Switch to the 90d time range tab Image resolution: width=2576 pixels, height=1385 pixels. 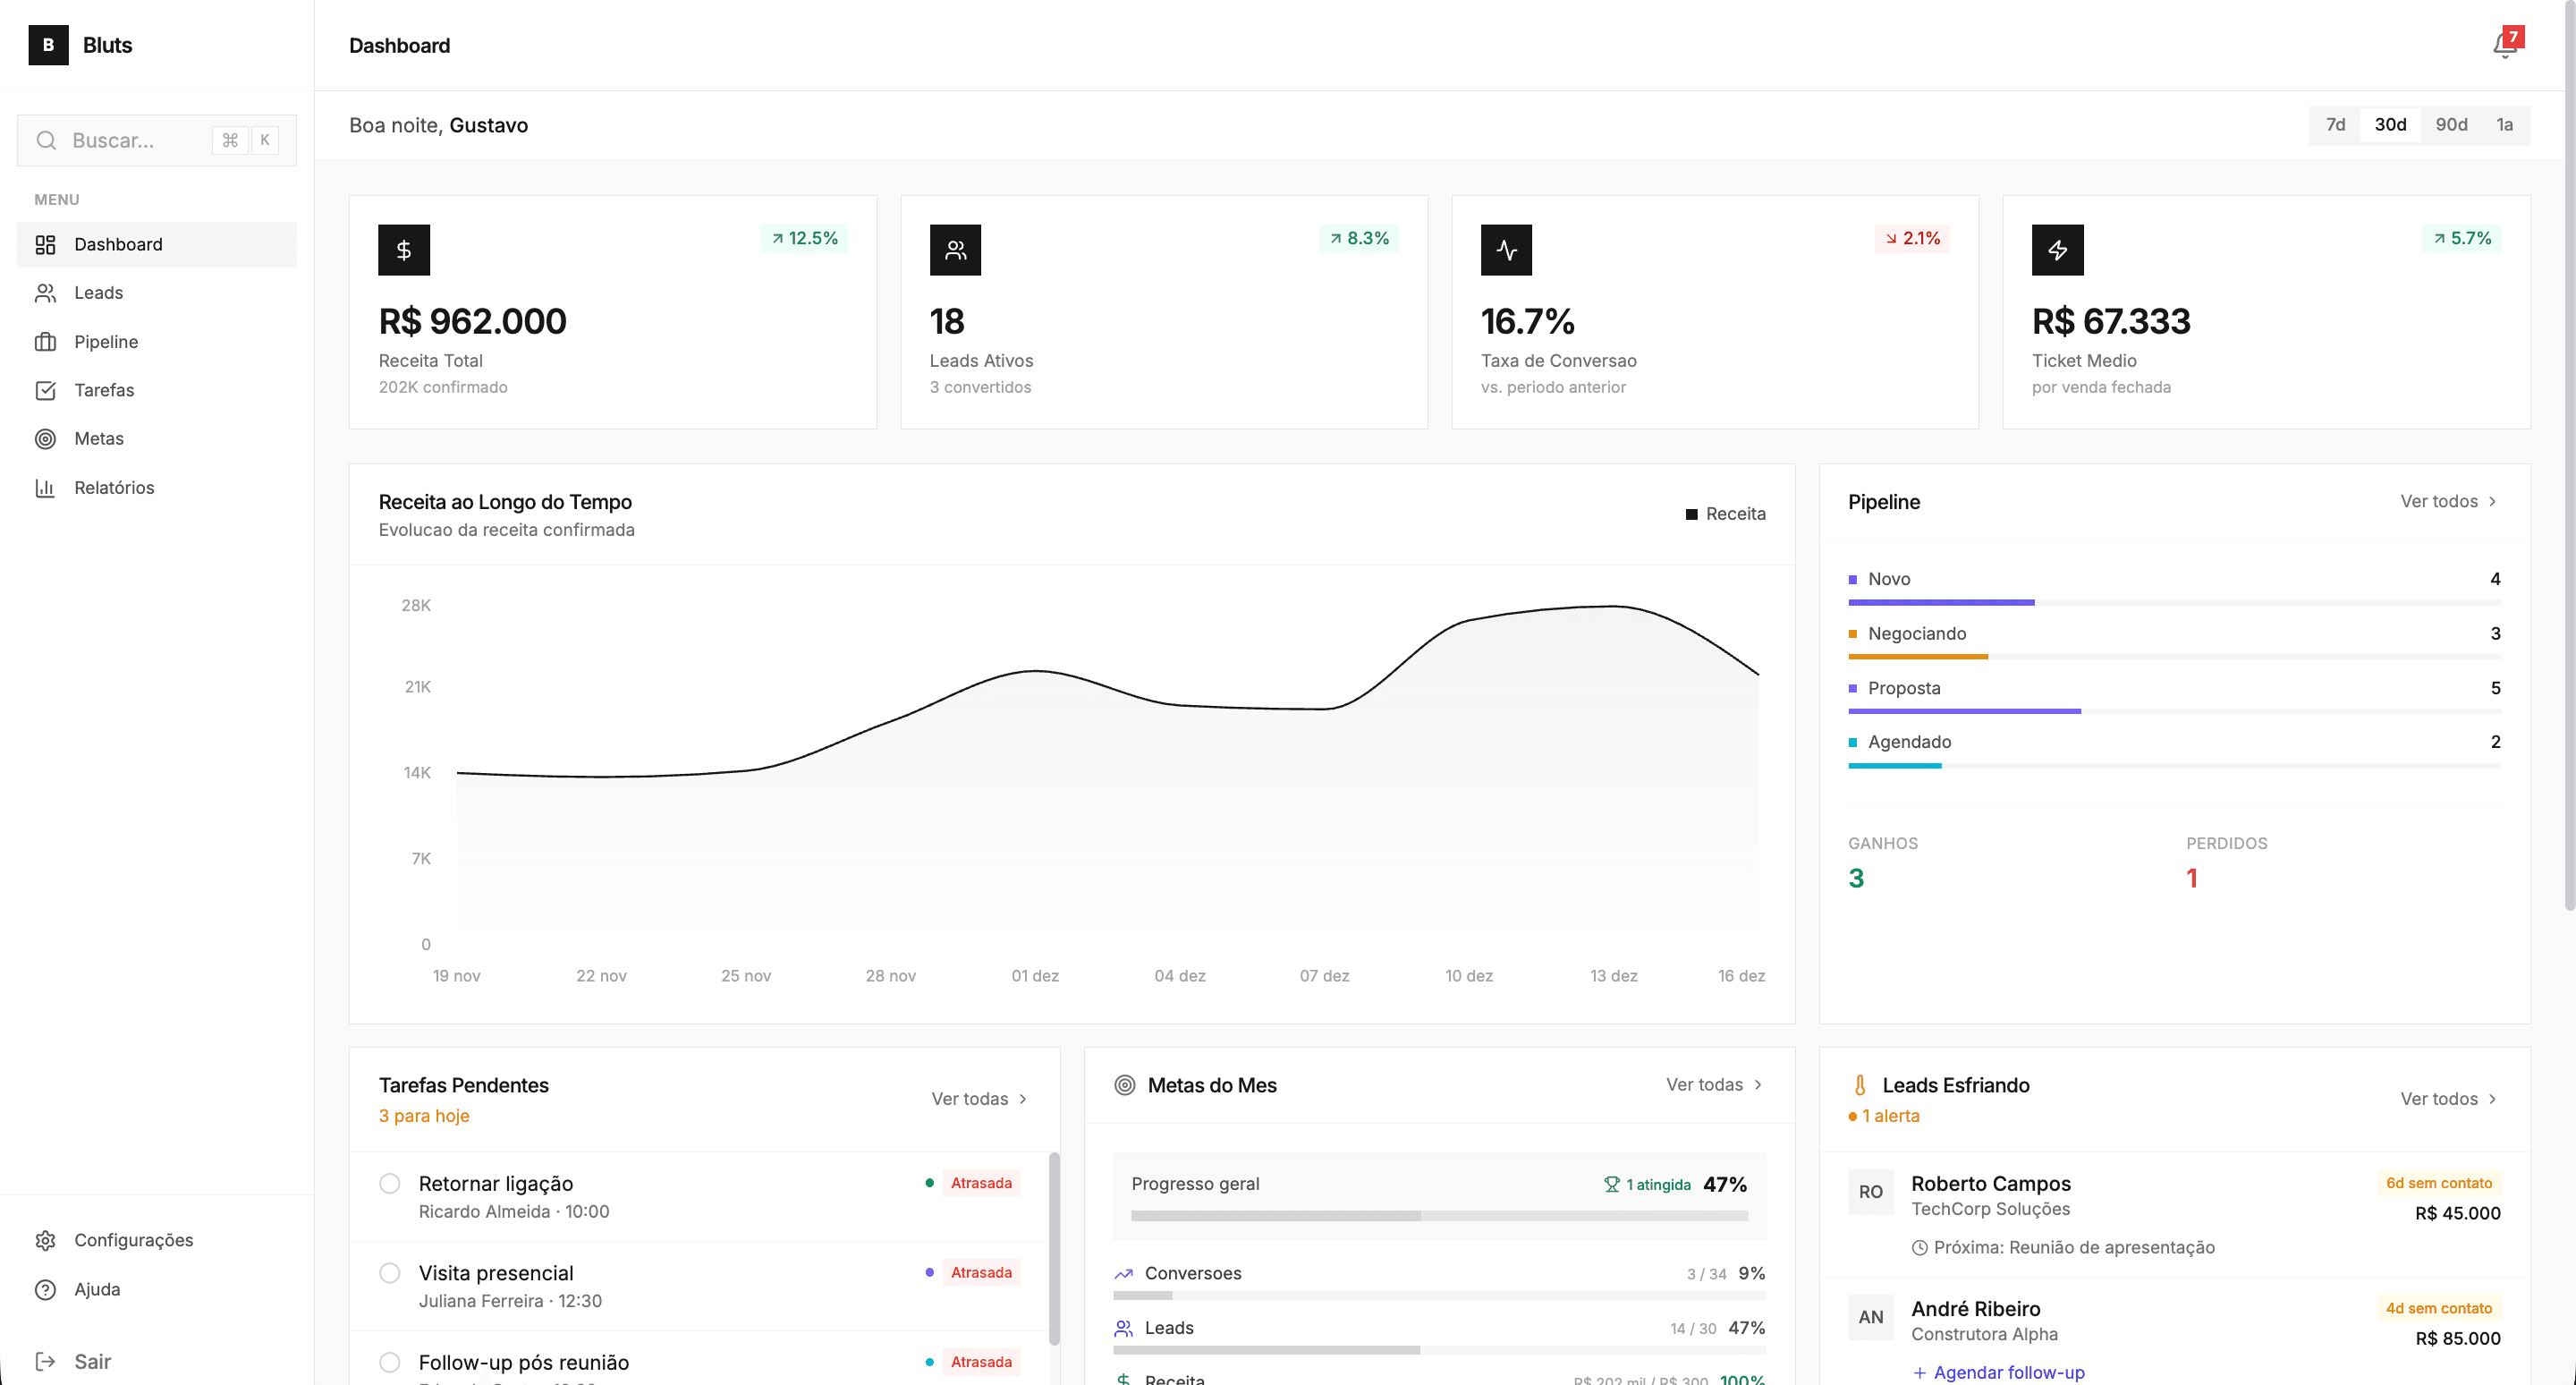coord(2452,124)
